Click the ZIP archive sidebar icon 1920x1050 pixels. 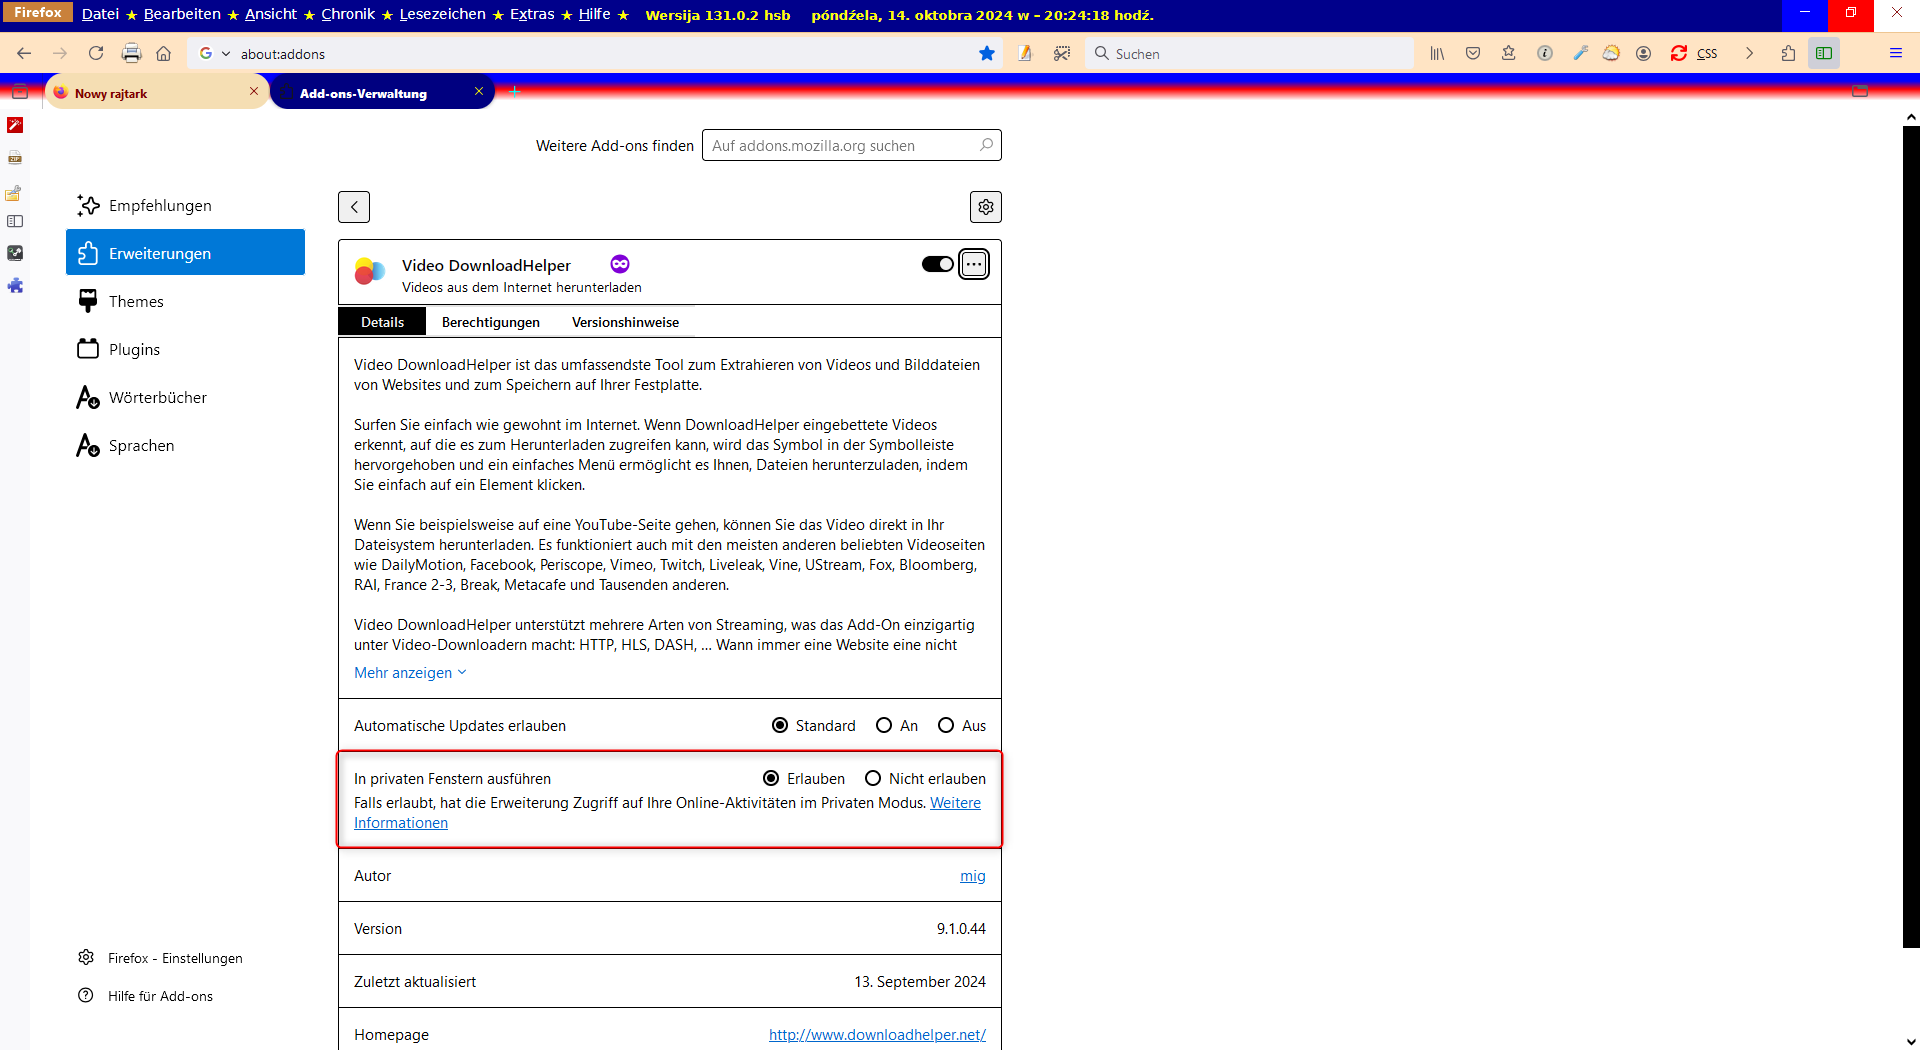[x=15, y=157]
